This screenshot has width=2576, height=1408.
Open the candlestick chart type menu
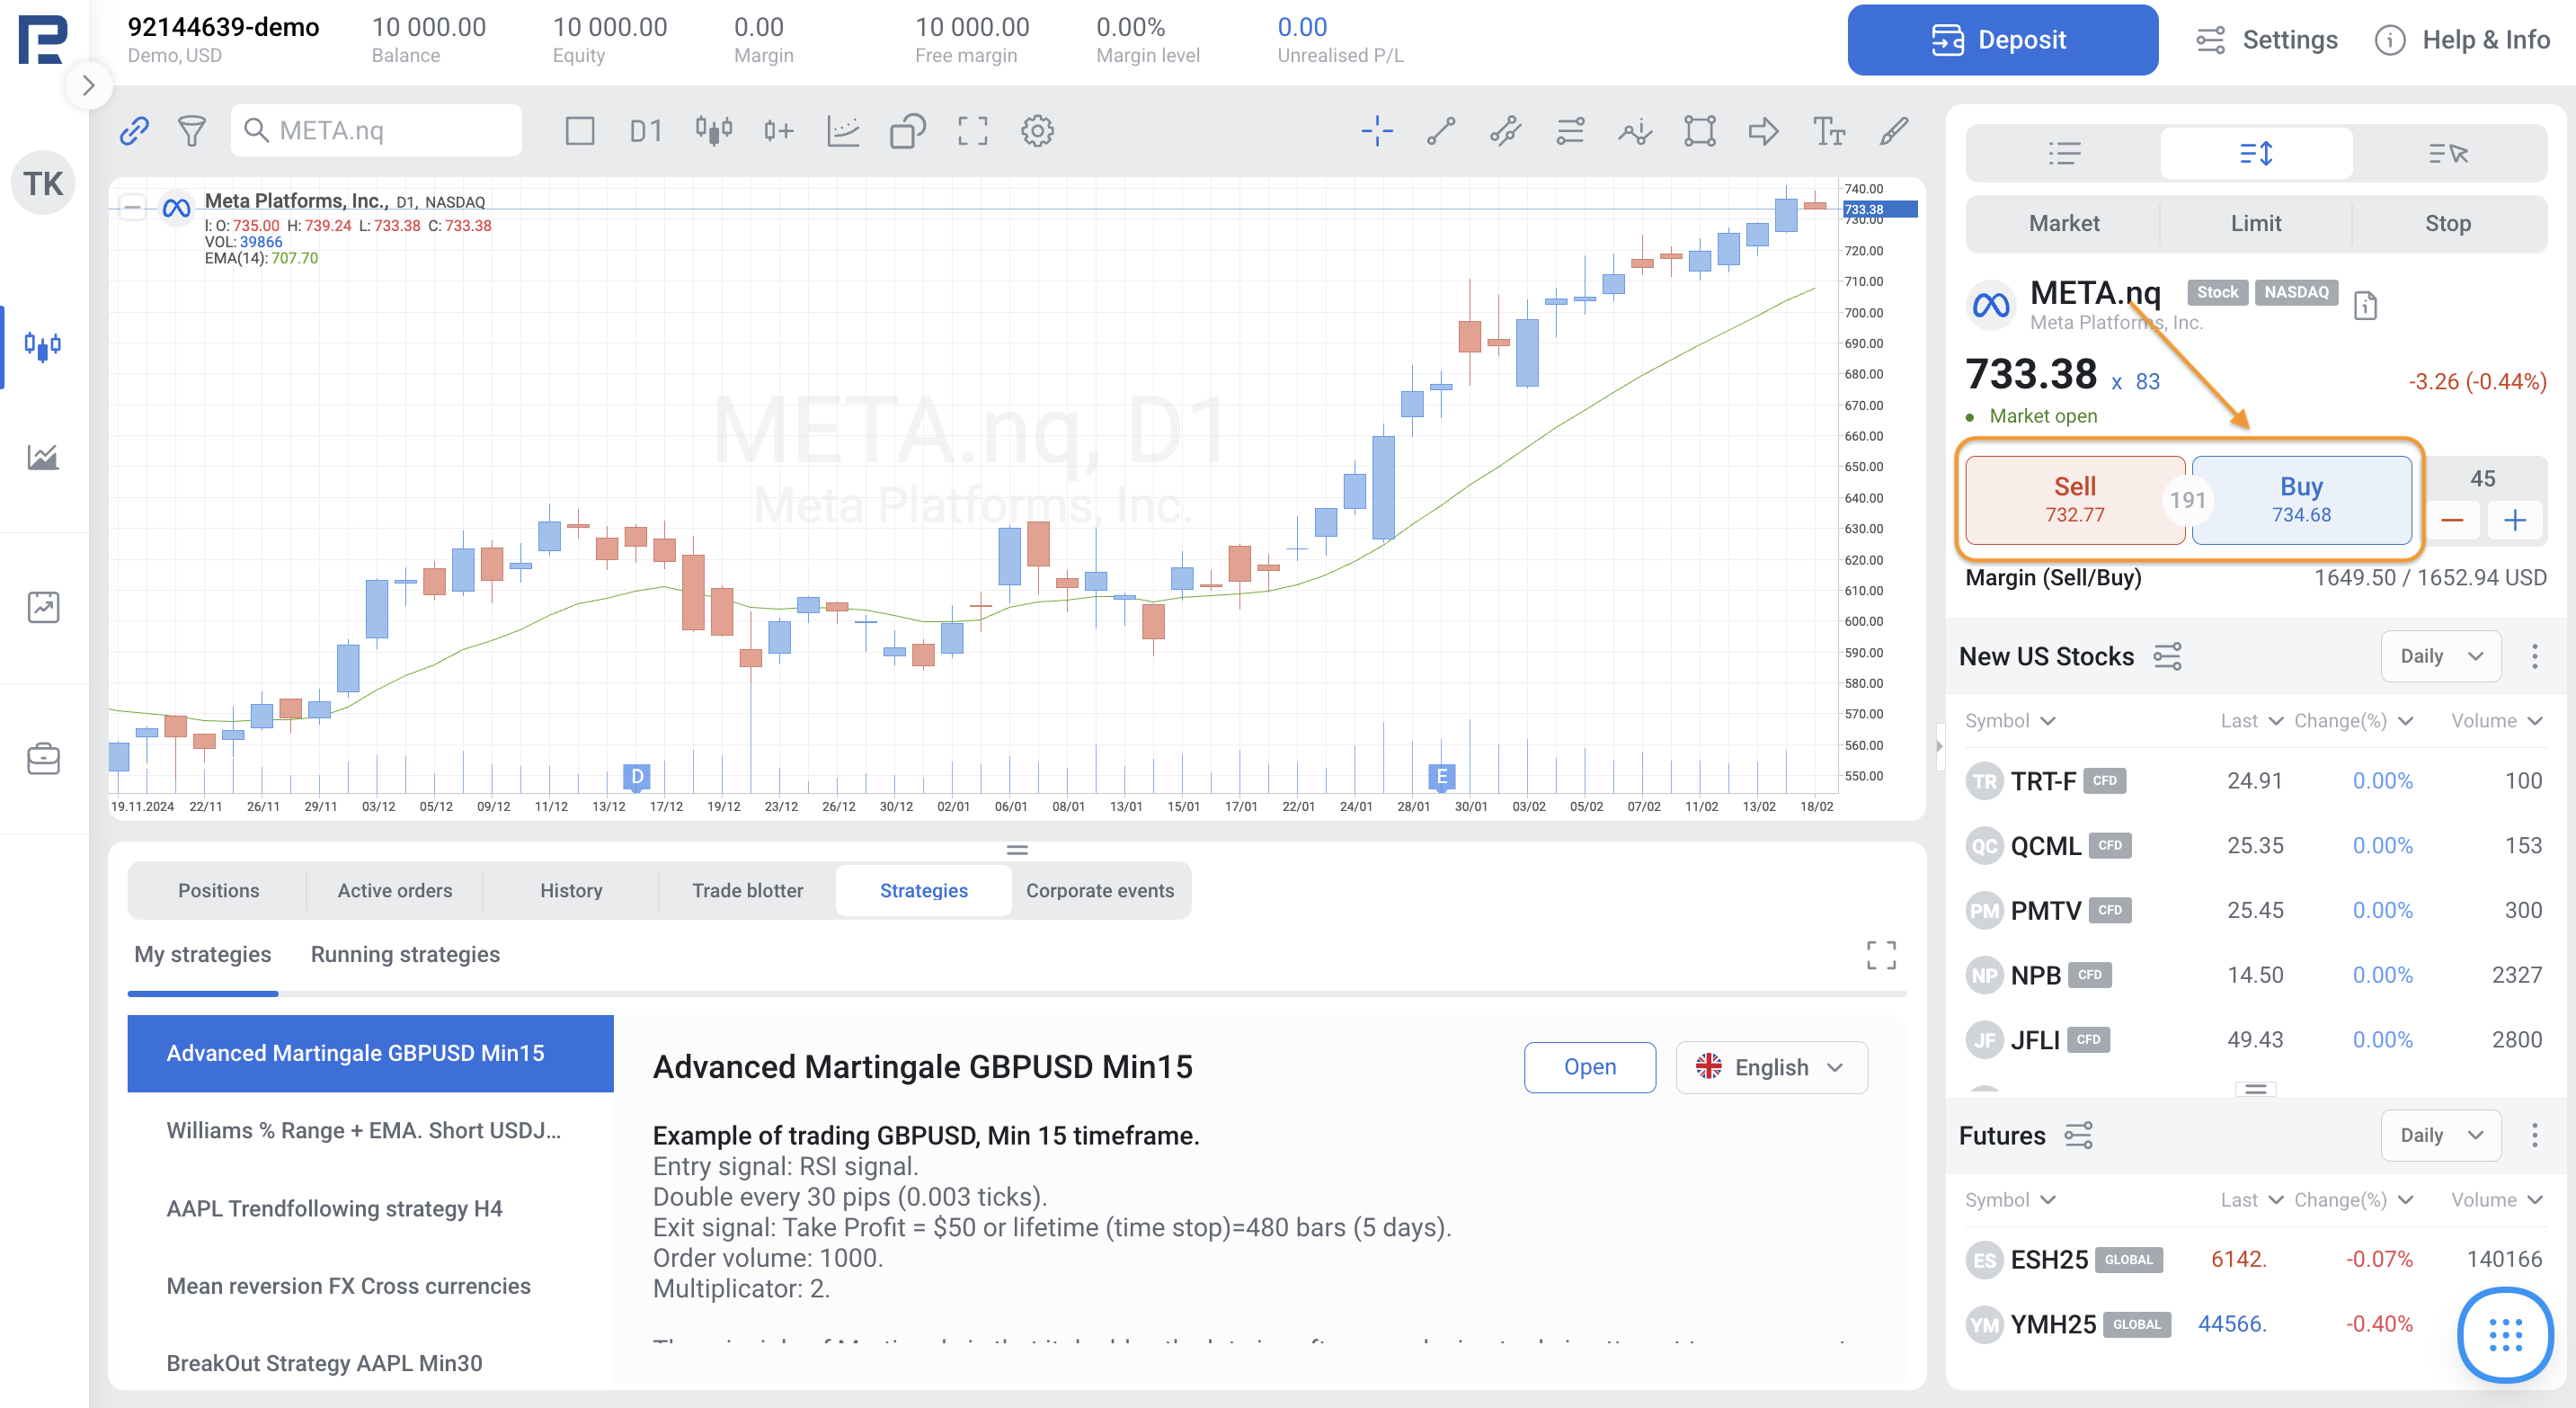coord(713,131)
